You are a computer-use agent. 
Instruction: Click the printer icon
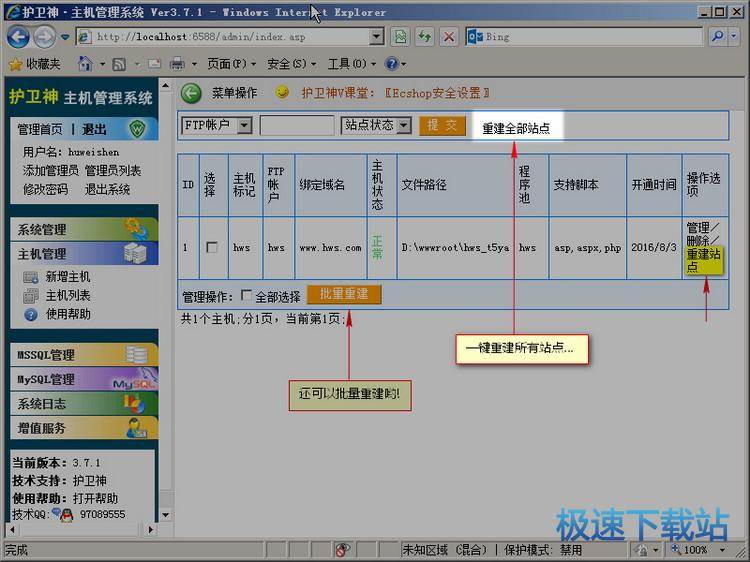[x=177, y=64]
